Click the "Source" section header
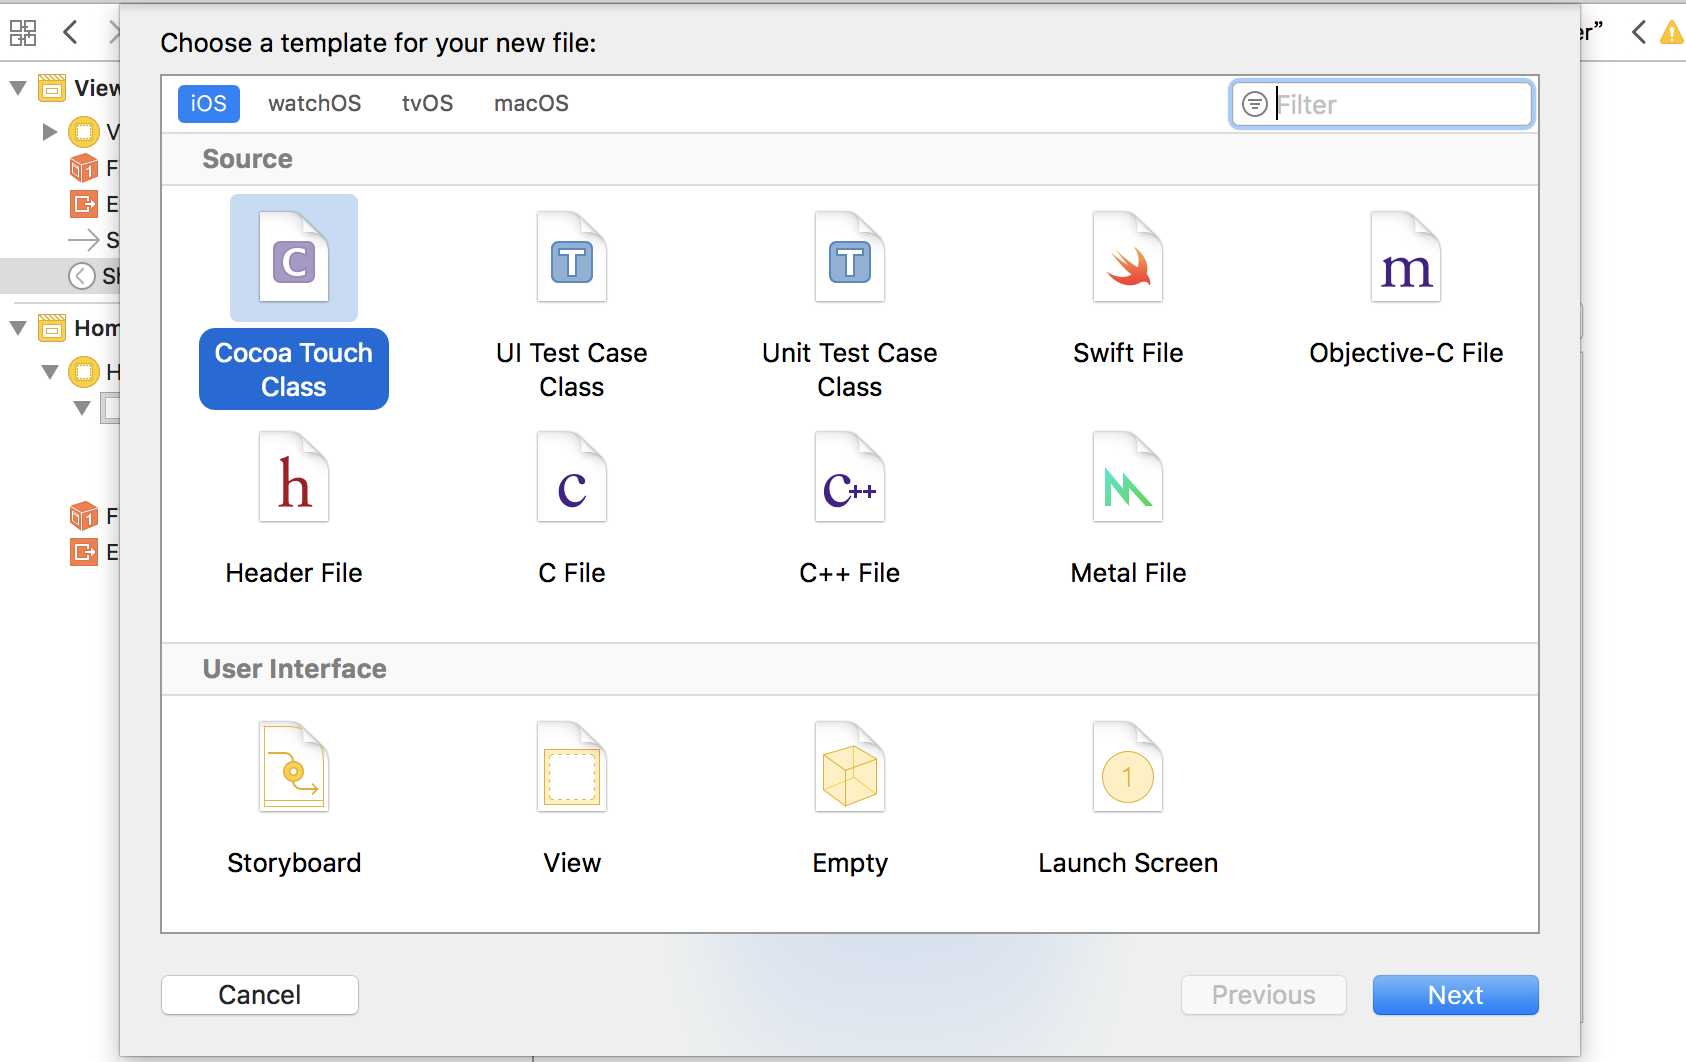Image resolution: width=1686 pixels, height=1062 pixels. (248, 159)
